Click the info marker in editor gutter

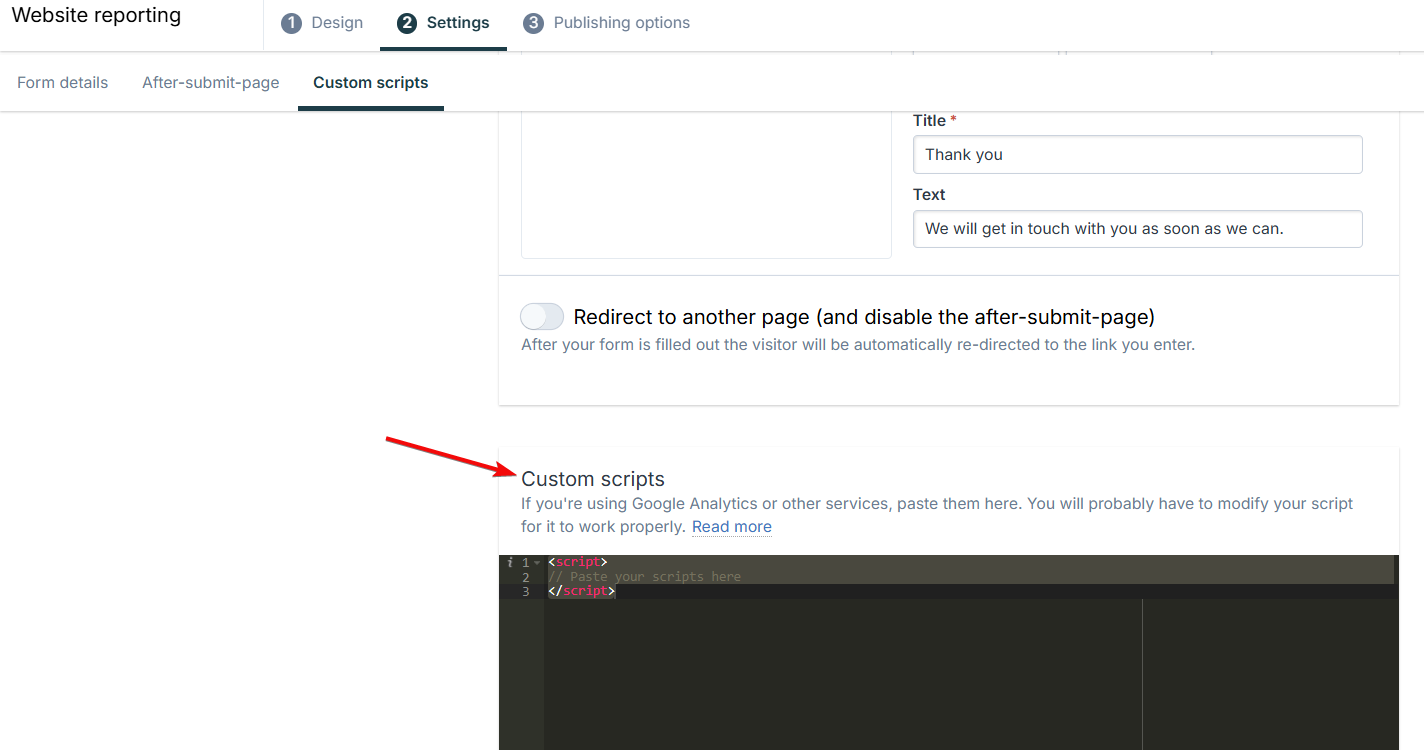510,563
